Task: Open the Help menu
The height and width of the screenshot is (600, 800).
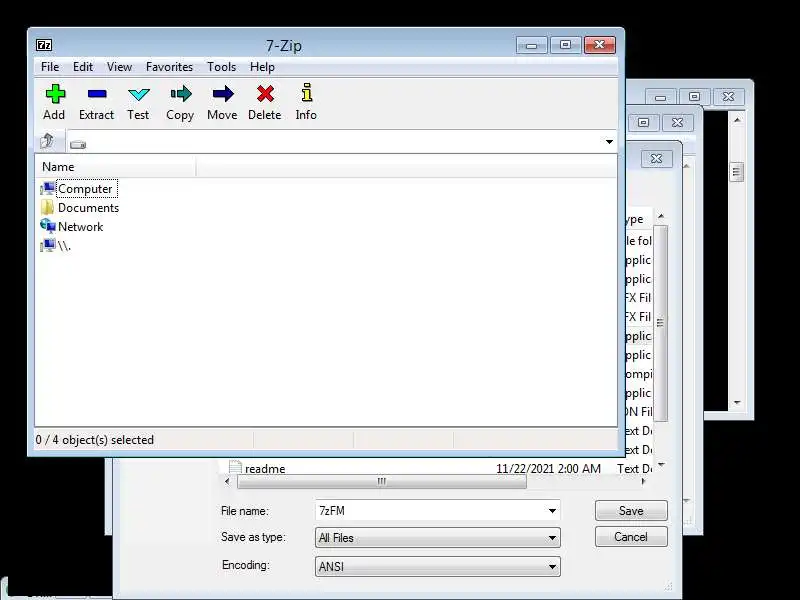Action: [262, 67]
